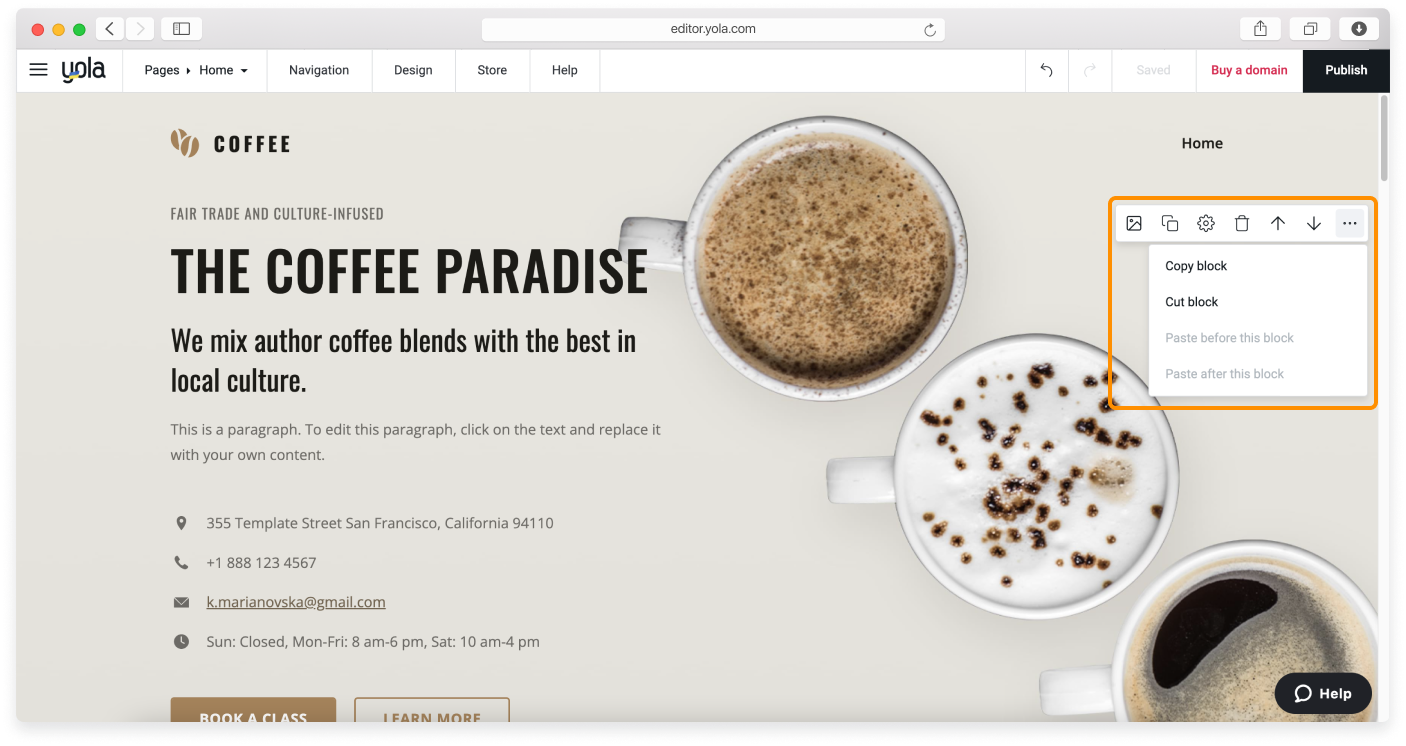Toggle the Safari sidebar button
The width and height of the screenshot is (1406, 746).
181,29
